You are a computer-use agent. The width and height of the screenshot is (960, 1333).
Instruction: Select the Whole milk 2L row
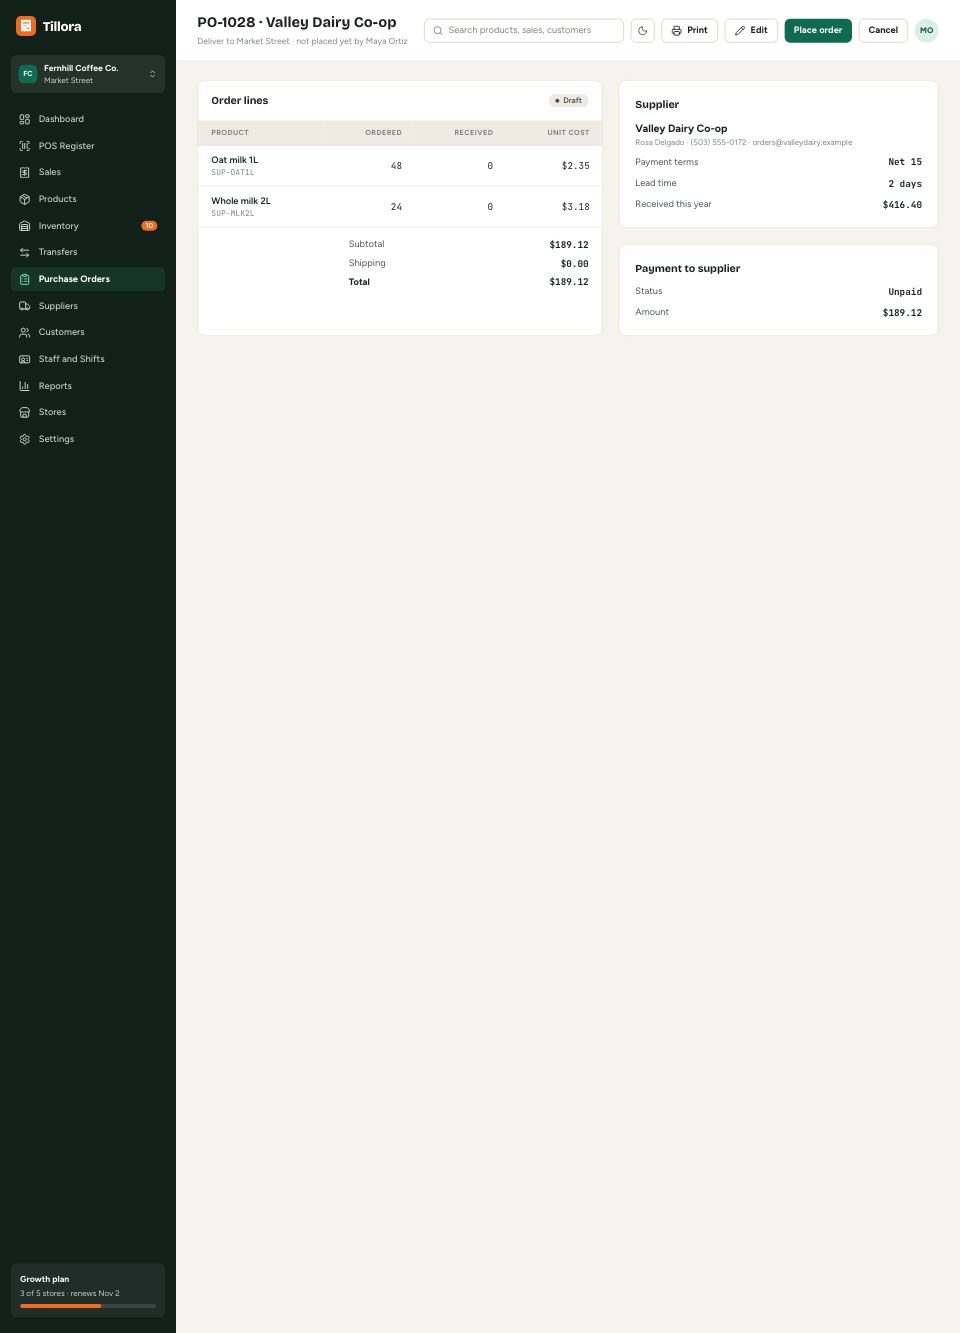pyautogui.click(x=400, y=207)
